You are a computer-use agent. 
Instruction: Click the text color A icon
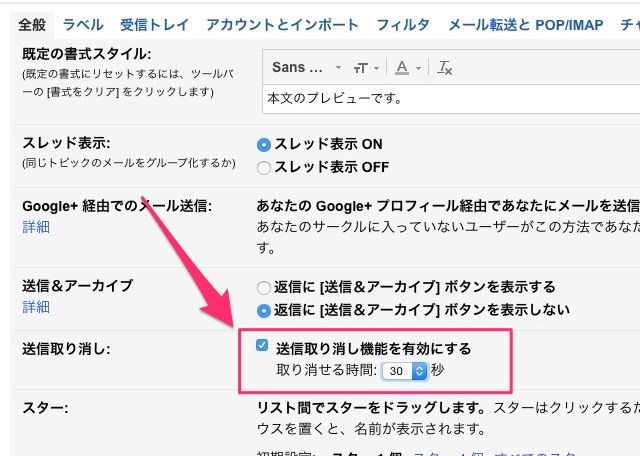tap(402, 68)
